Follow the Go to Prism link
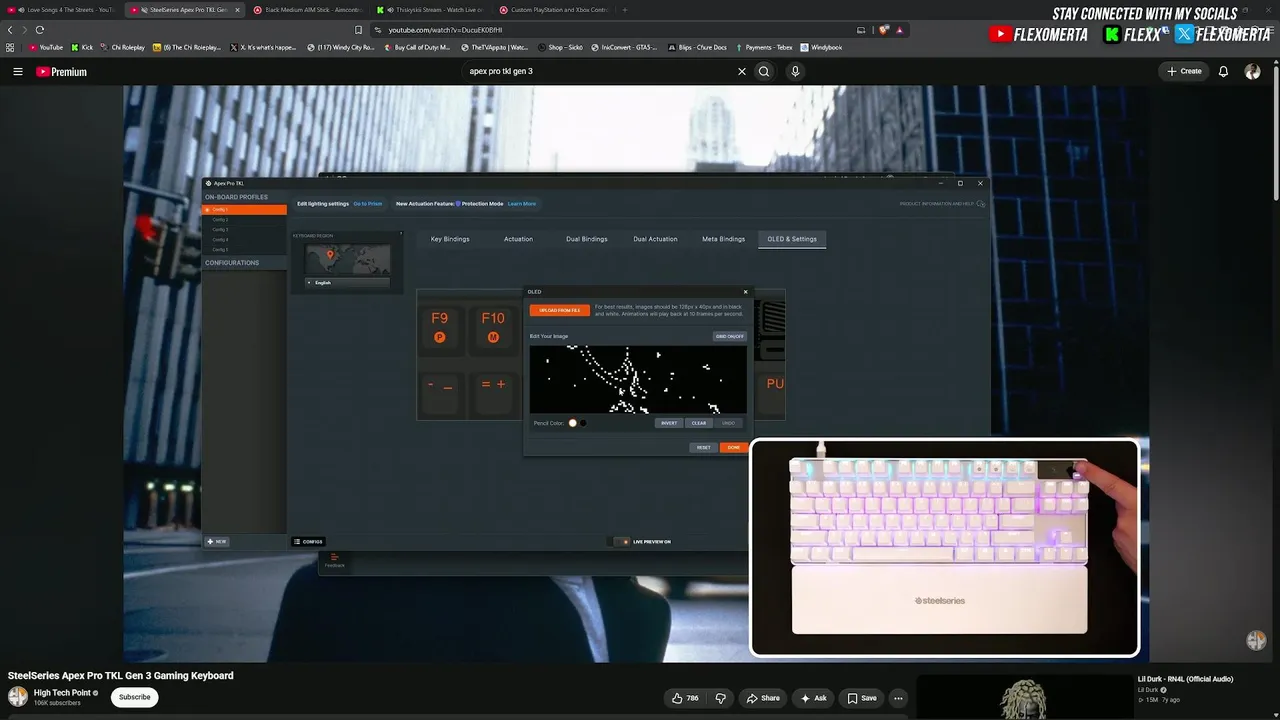 [x=368, y=204]
